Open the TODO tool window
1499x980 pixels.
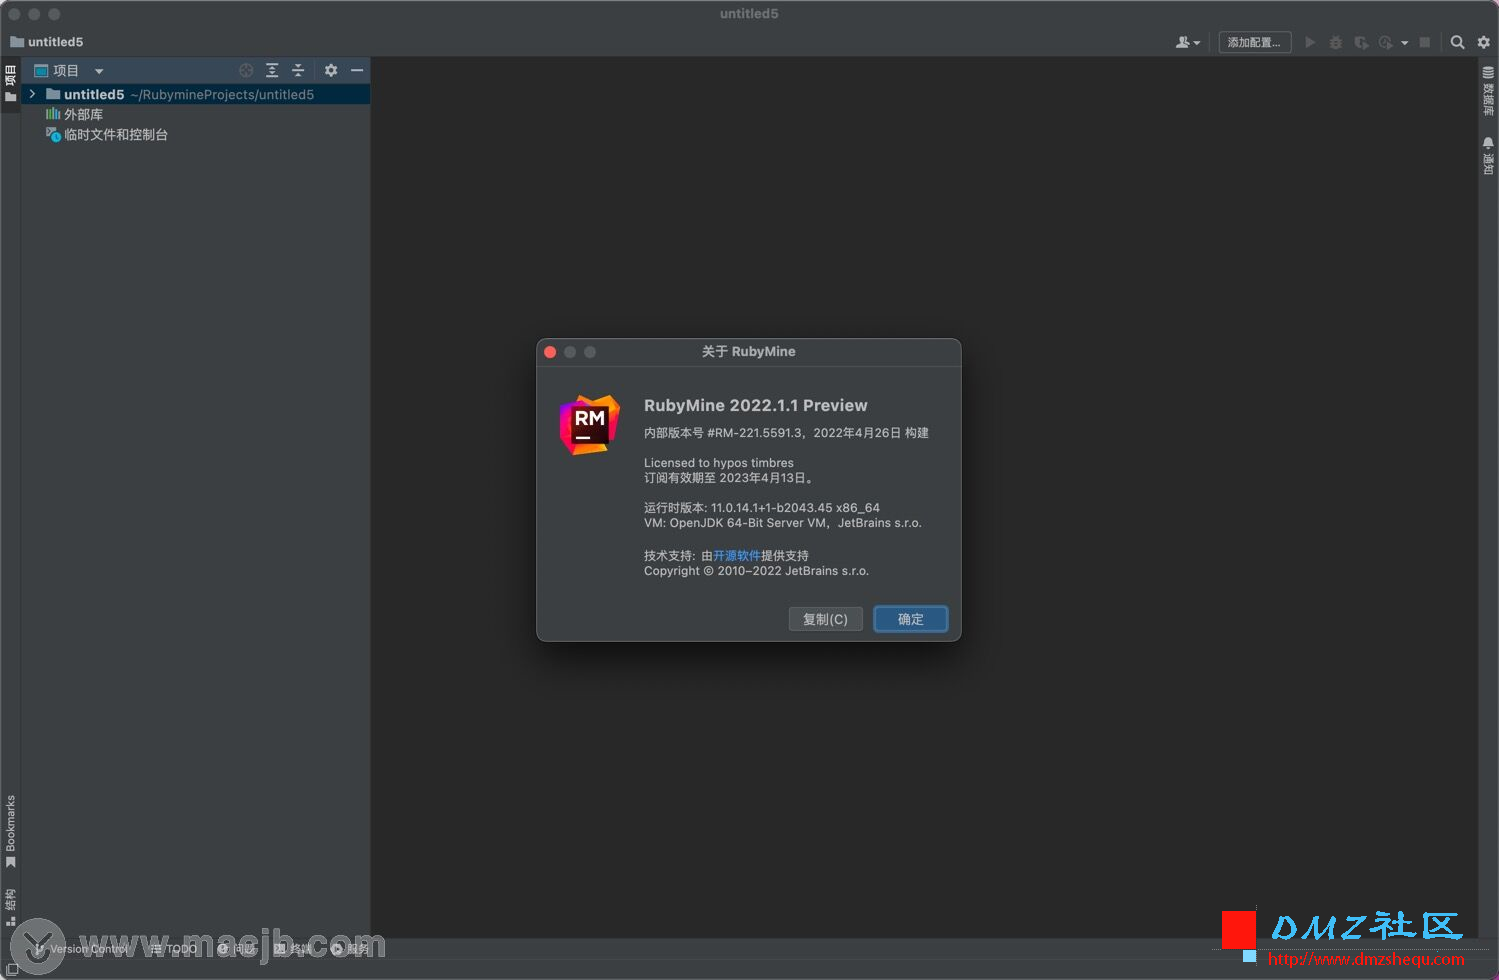[x=174, y=948]
